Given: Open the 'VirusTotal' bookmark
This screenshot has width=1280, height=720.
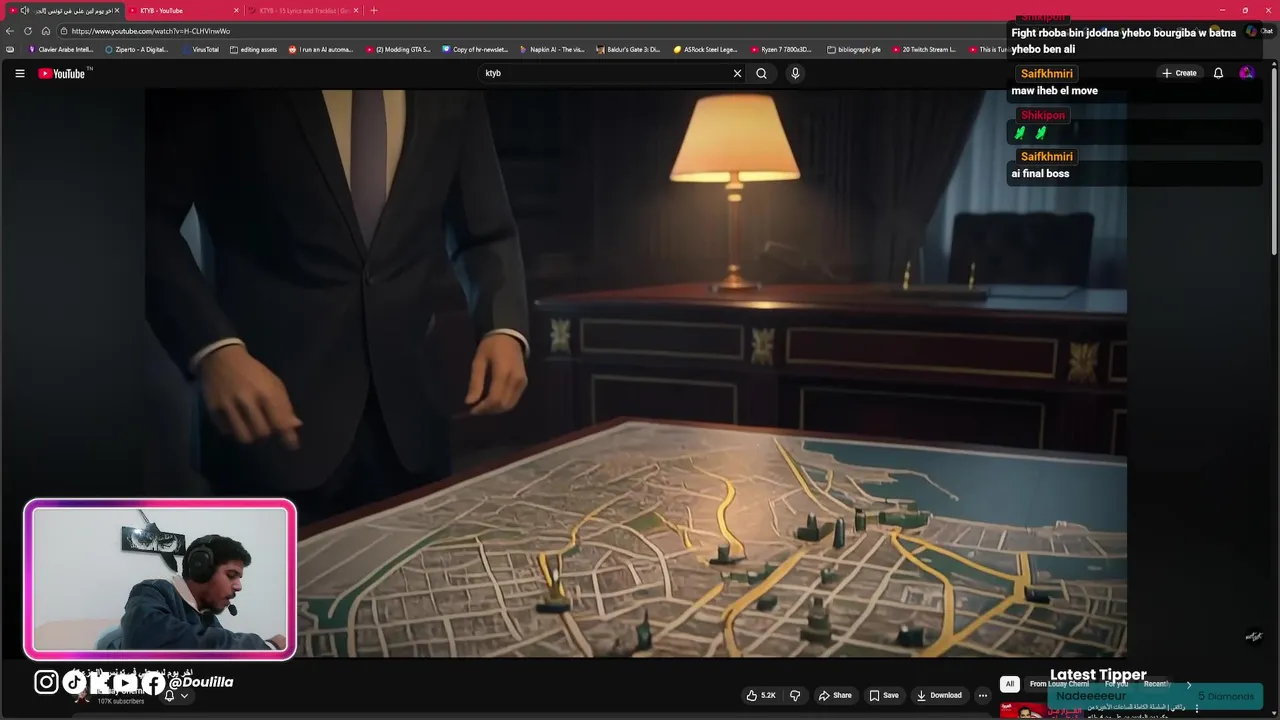Looking at the screenshot, I should pyautogui.click(x=200, y=49).
